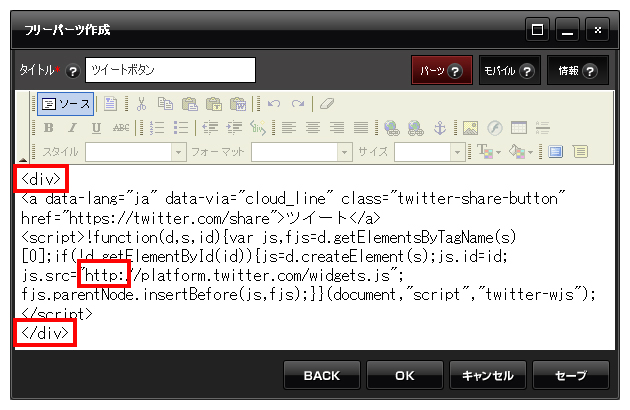Image resolution: width=630 pixels, height=410 pixels.
Task: Toggle the ソース (Source) view button
Action: pyautogui.click(x=66, y=104)
